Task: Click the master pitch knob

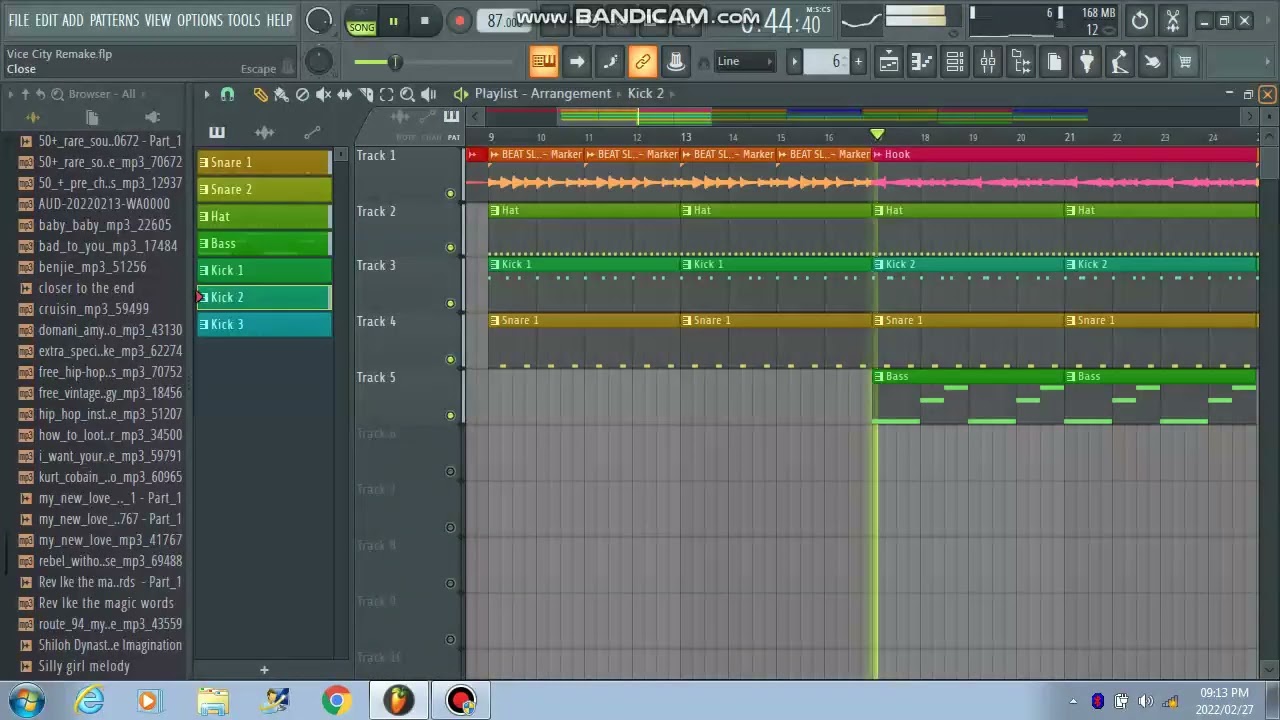Action: click(318, 62)
